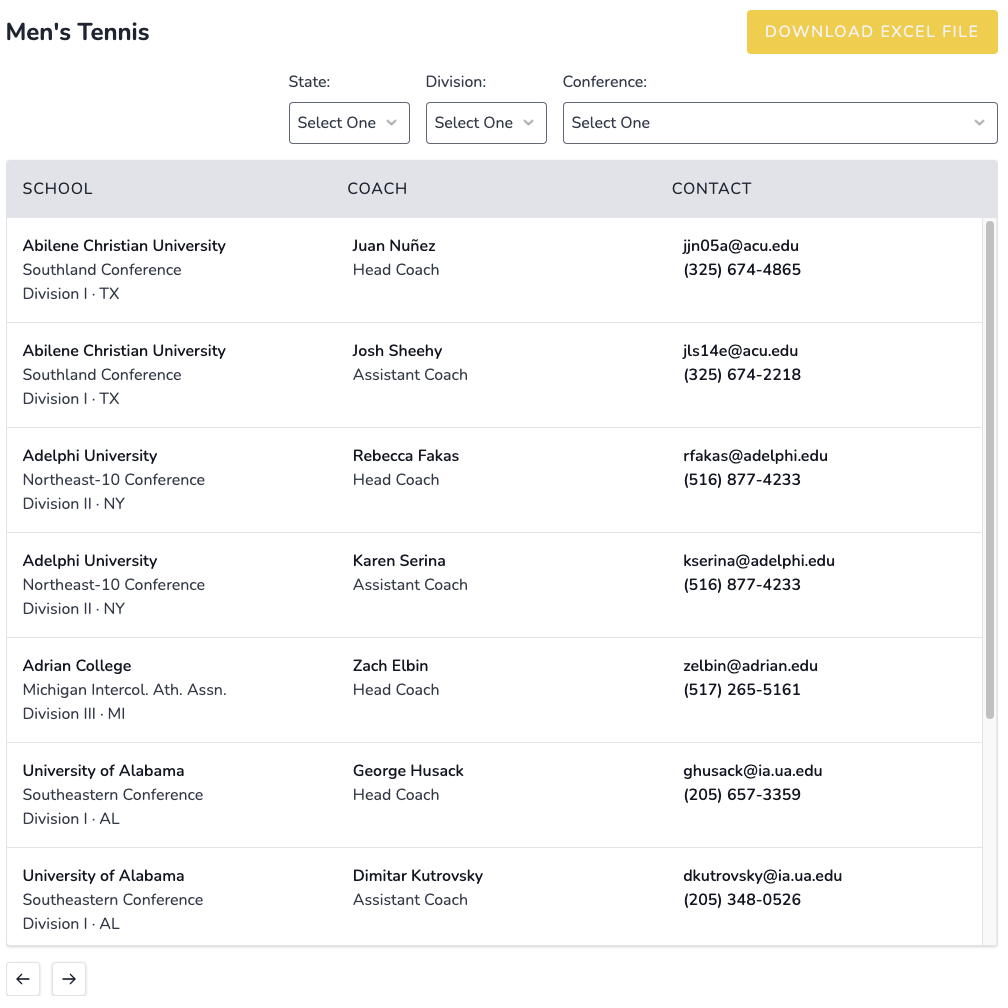The image size is (1008, 1008).
Task: Click the COACH column header
Action: click(x=377, y=188)
